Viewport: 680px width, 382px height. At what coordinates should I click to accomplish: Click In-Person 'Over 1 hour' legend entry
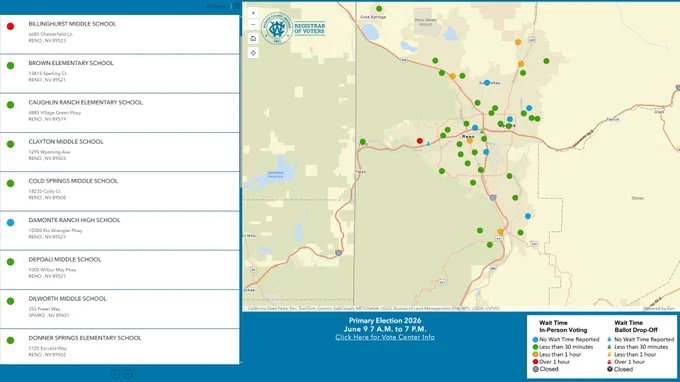click(x=551, y=362)
